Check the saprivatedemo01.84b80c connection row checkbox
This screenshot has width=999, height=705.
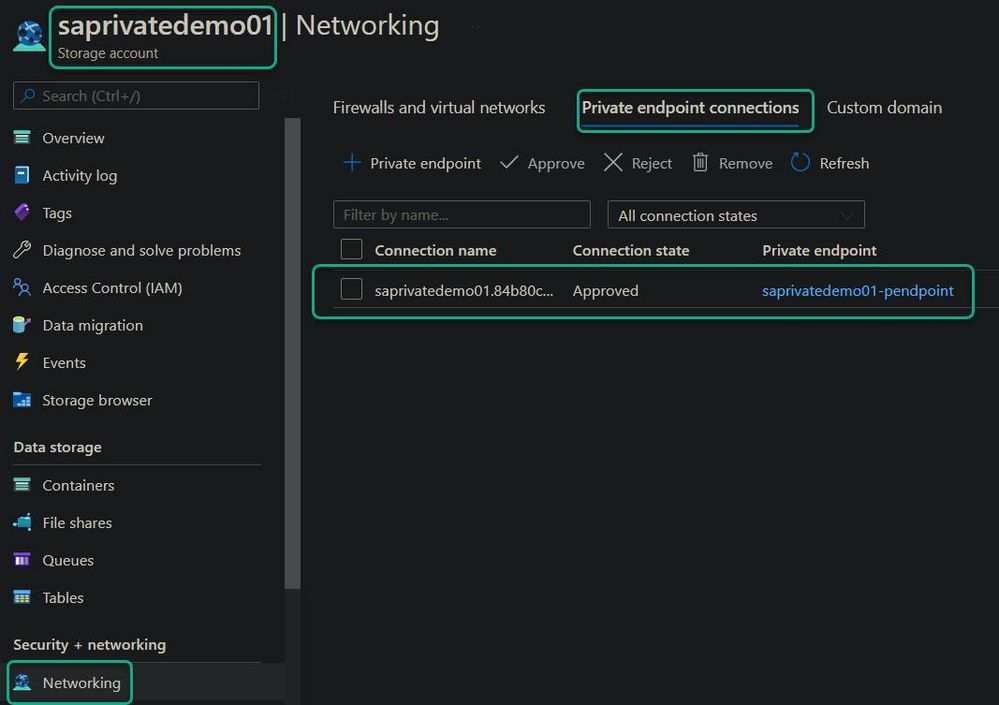pyautogui.click(x=352, y=289)
